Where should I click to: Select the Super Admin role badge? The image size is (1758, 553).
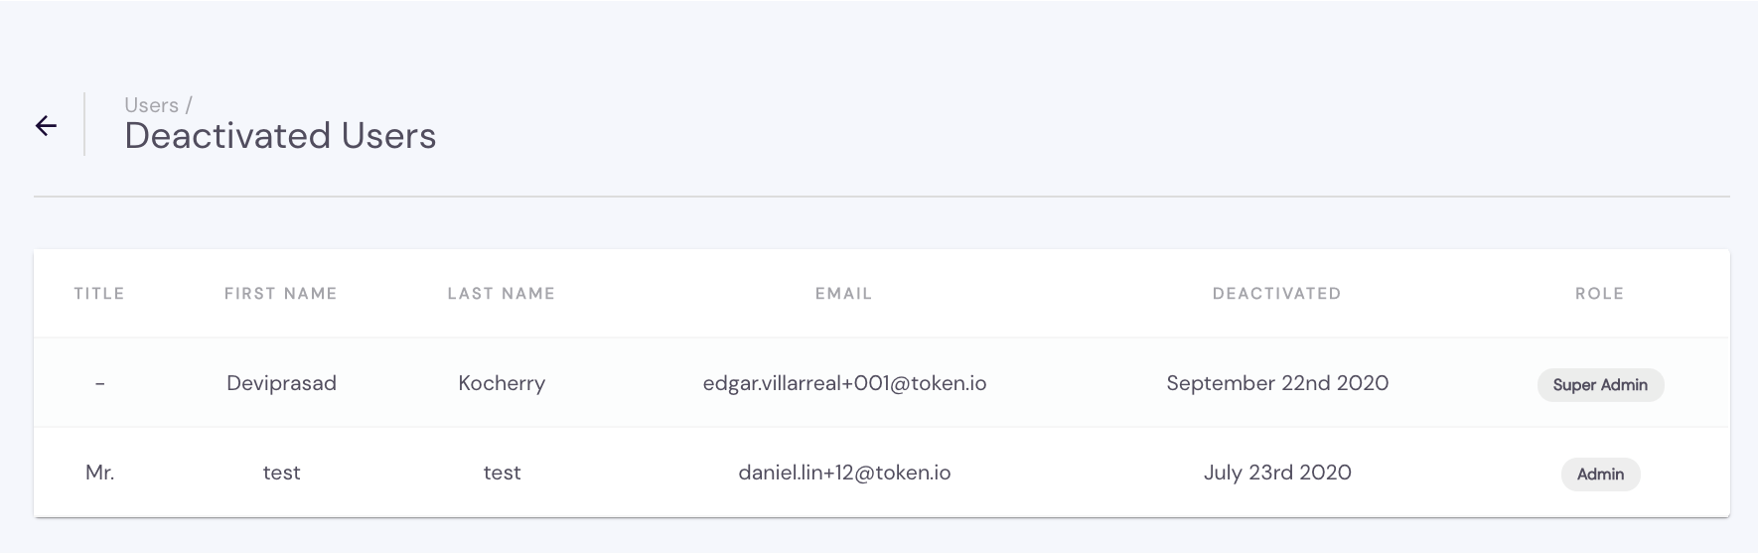click(x=1600, y=385)
